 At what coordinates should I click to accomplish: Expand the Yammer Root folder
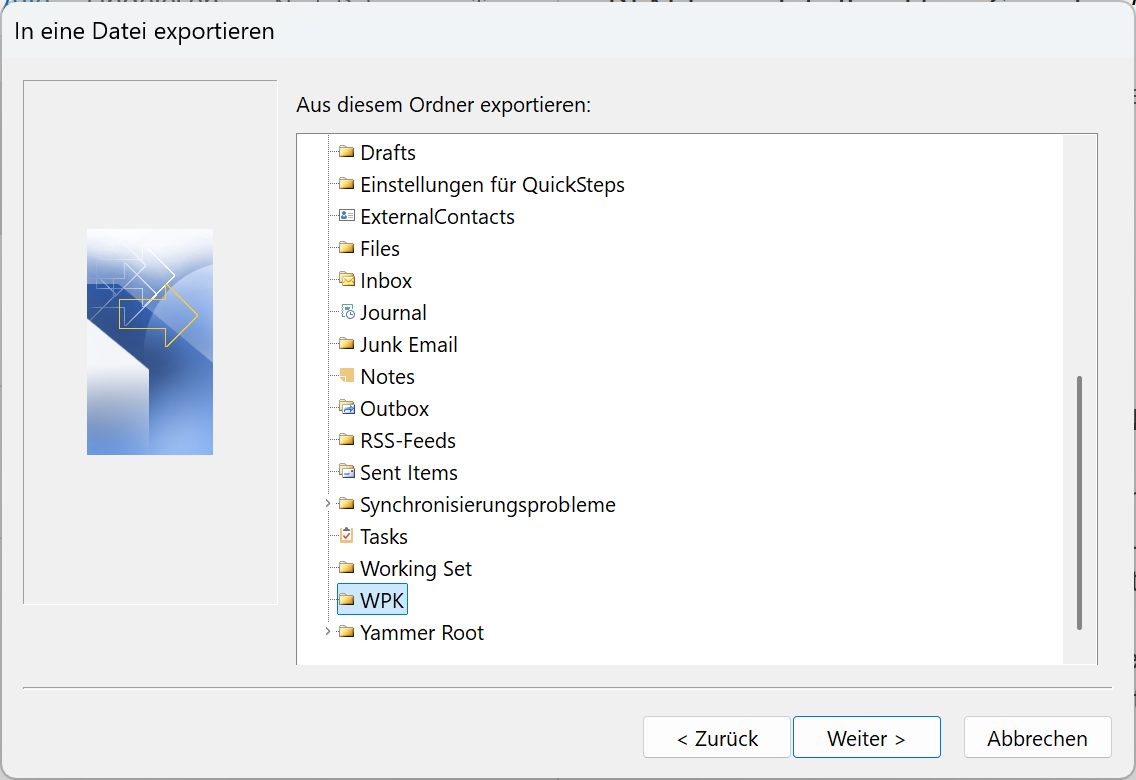point(327,632)
